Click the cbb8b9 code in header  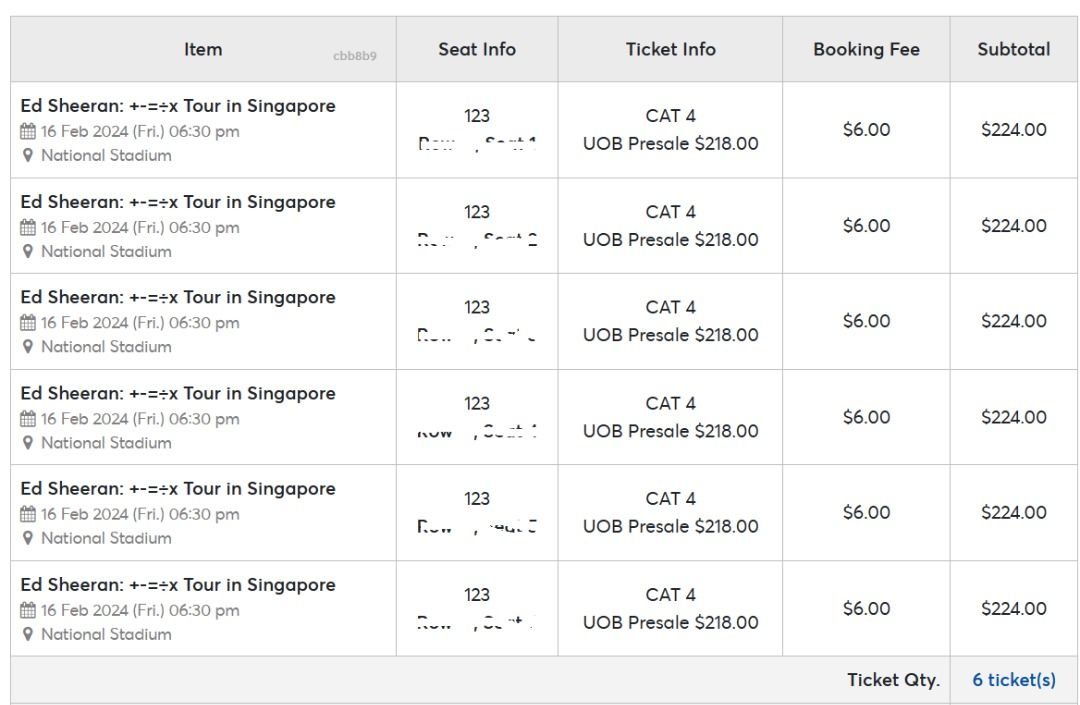pos(355,56)
